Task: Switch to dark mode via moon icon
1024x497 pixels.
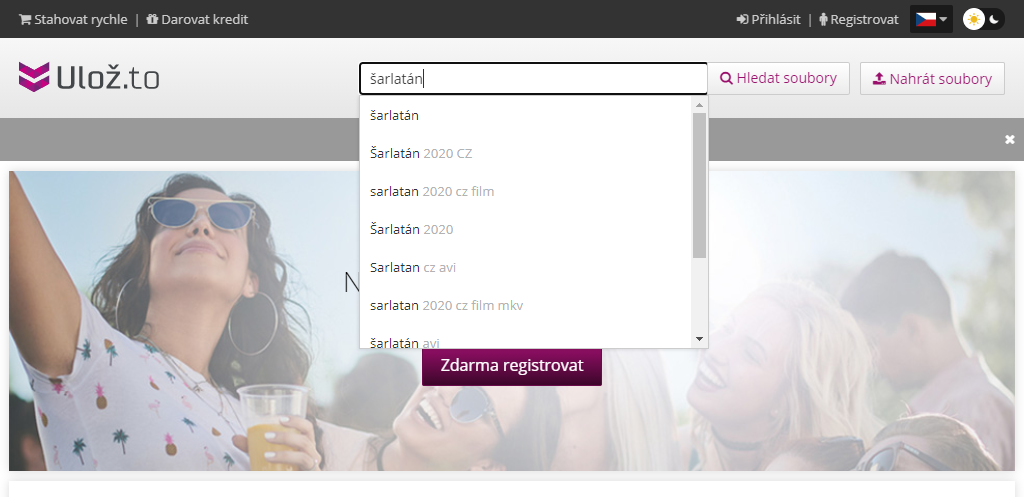Action: [x=994, y=19]
